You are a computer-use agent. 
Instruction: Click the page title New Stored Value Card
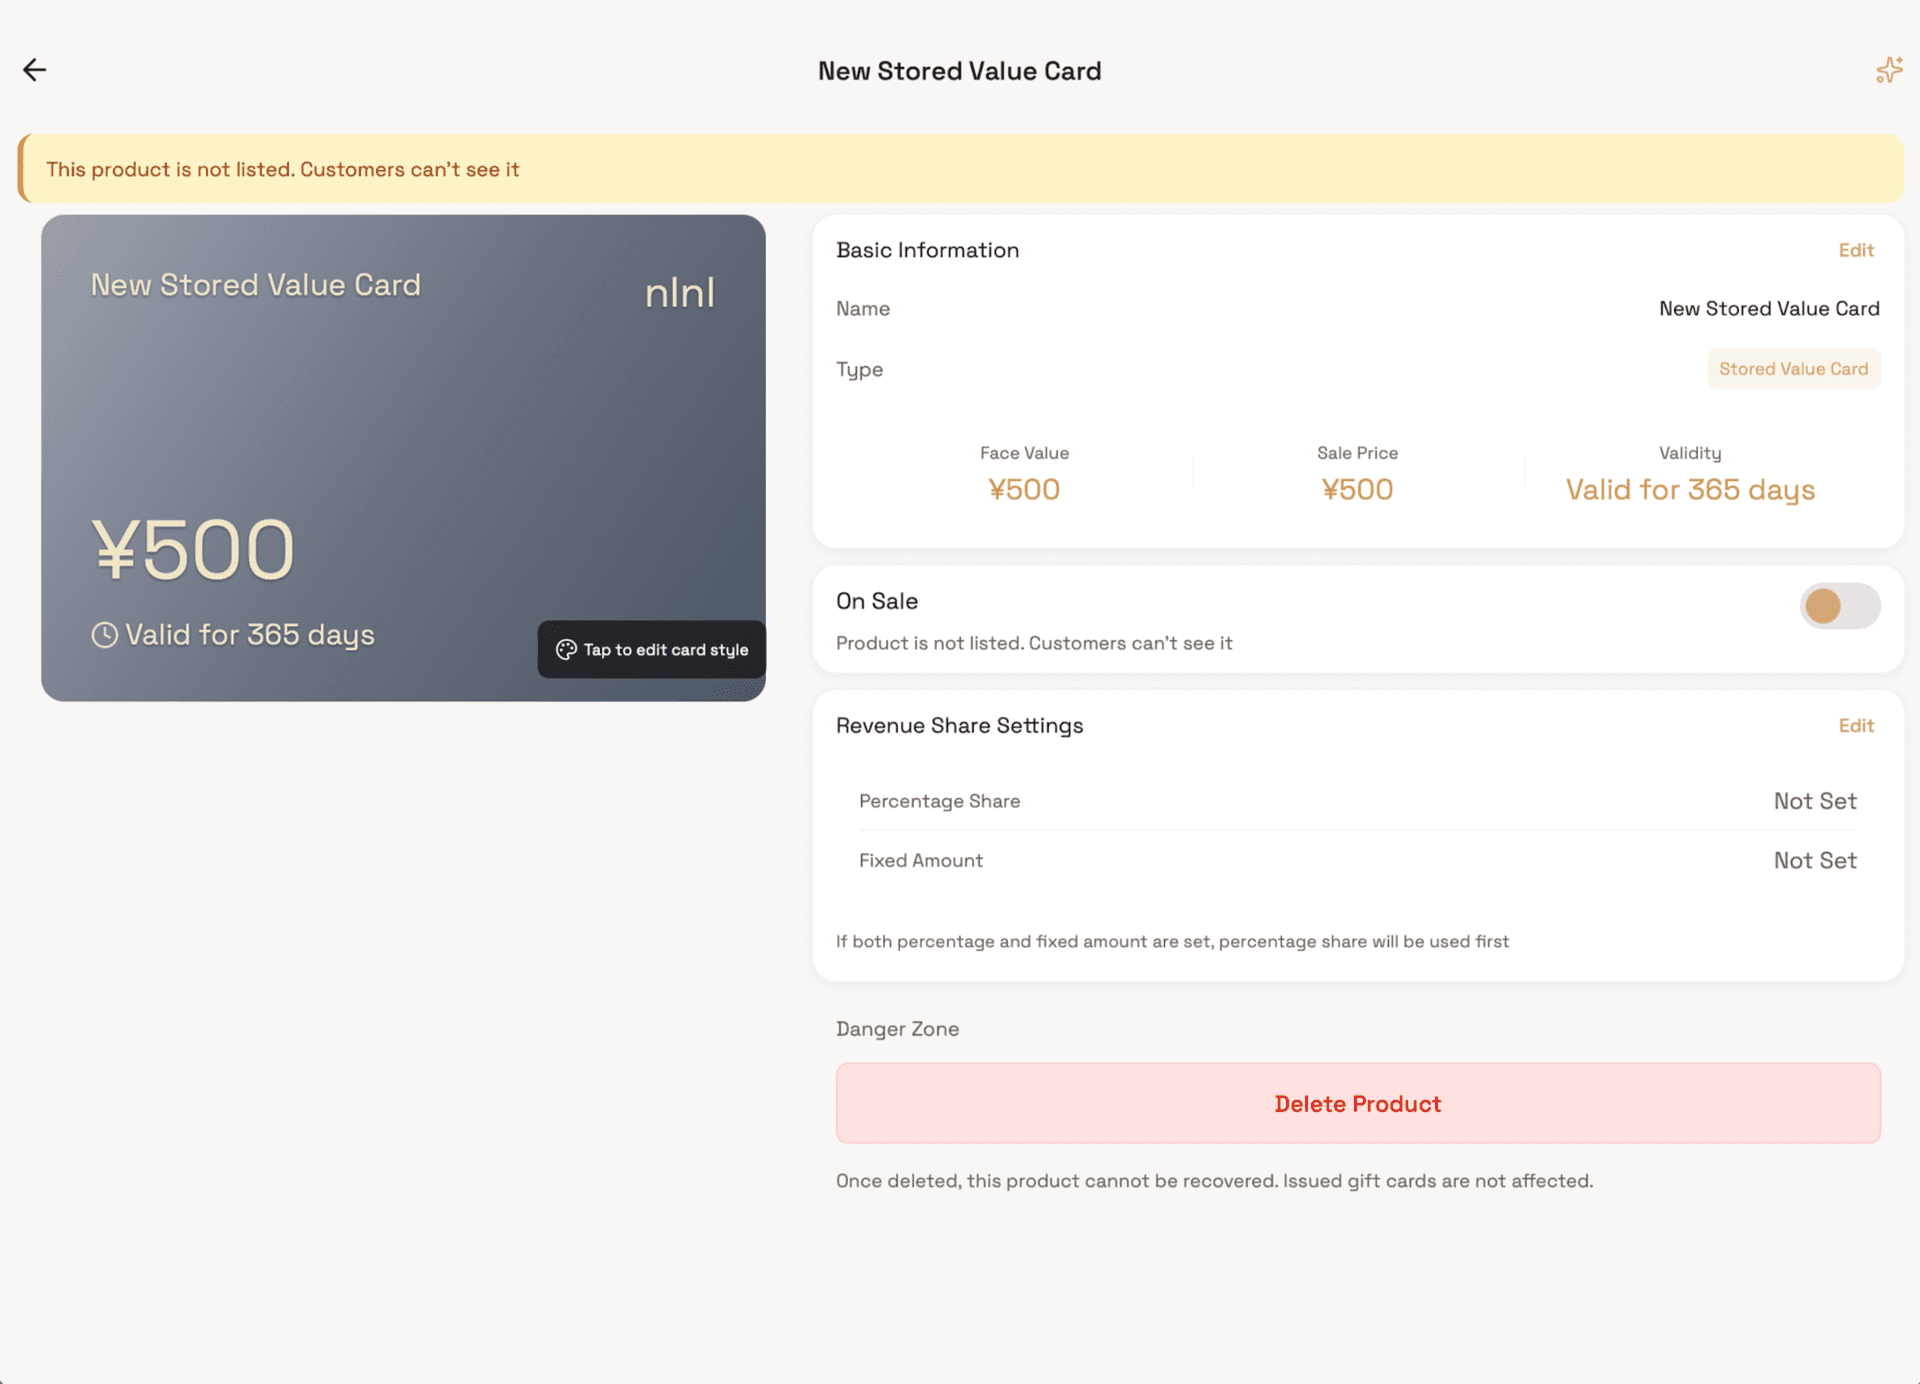point(959,70)
